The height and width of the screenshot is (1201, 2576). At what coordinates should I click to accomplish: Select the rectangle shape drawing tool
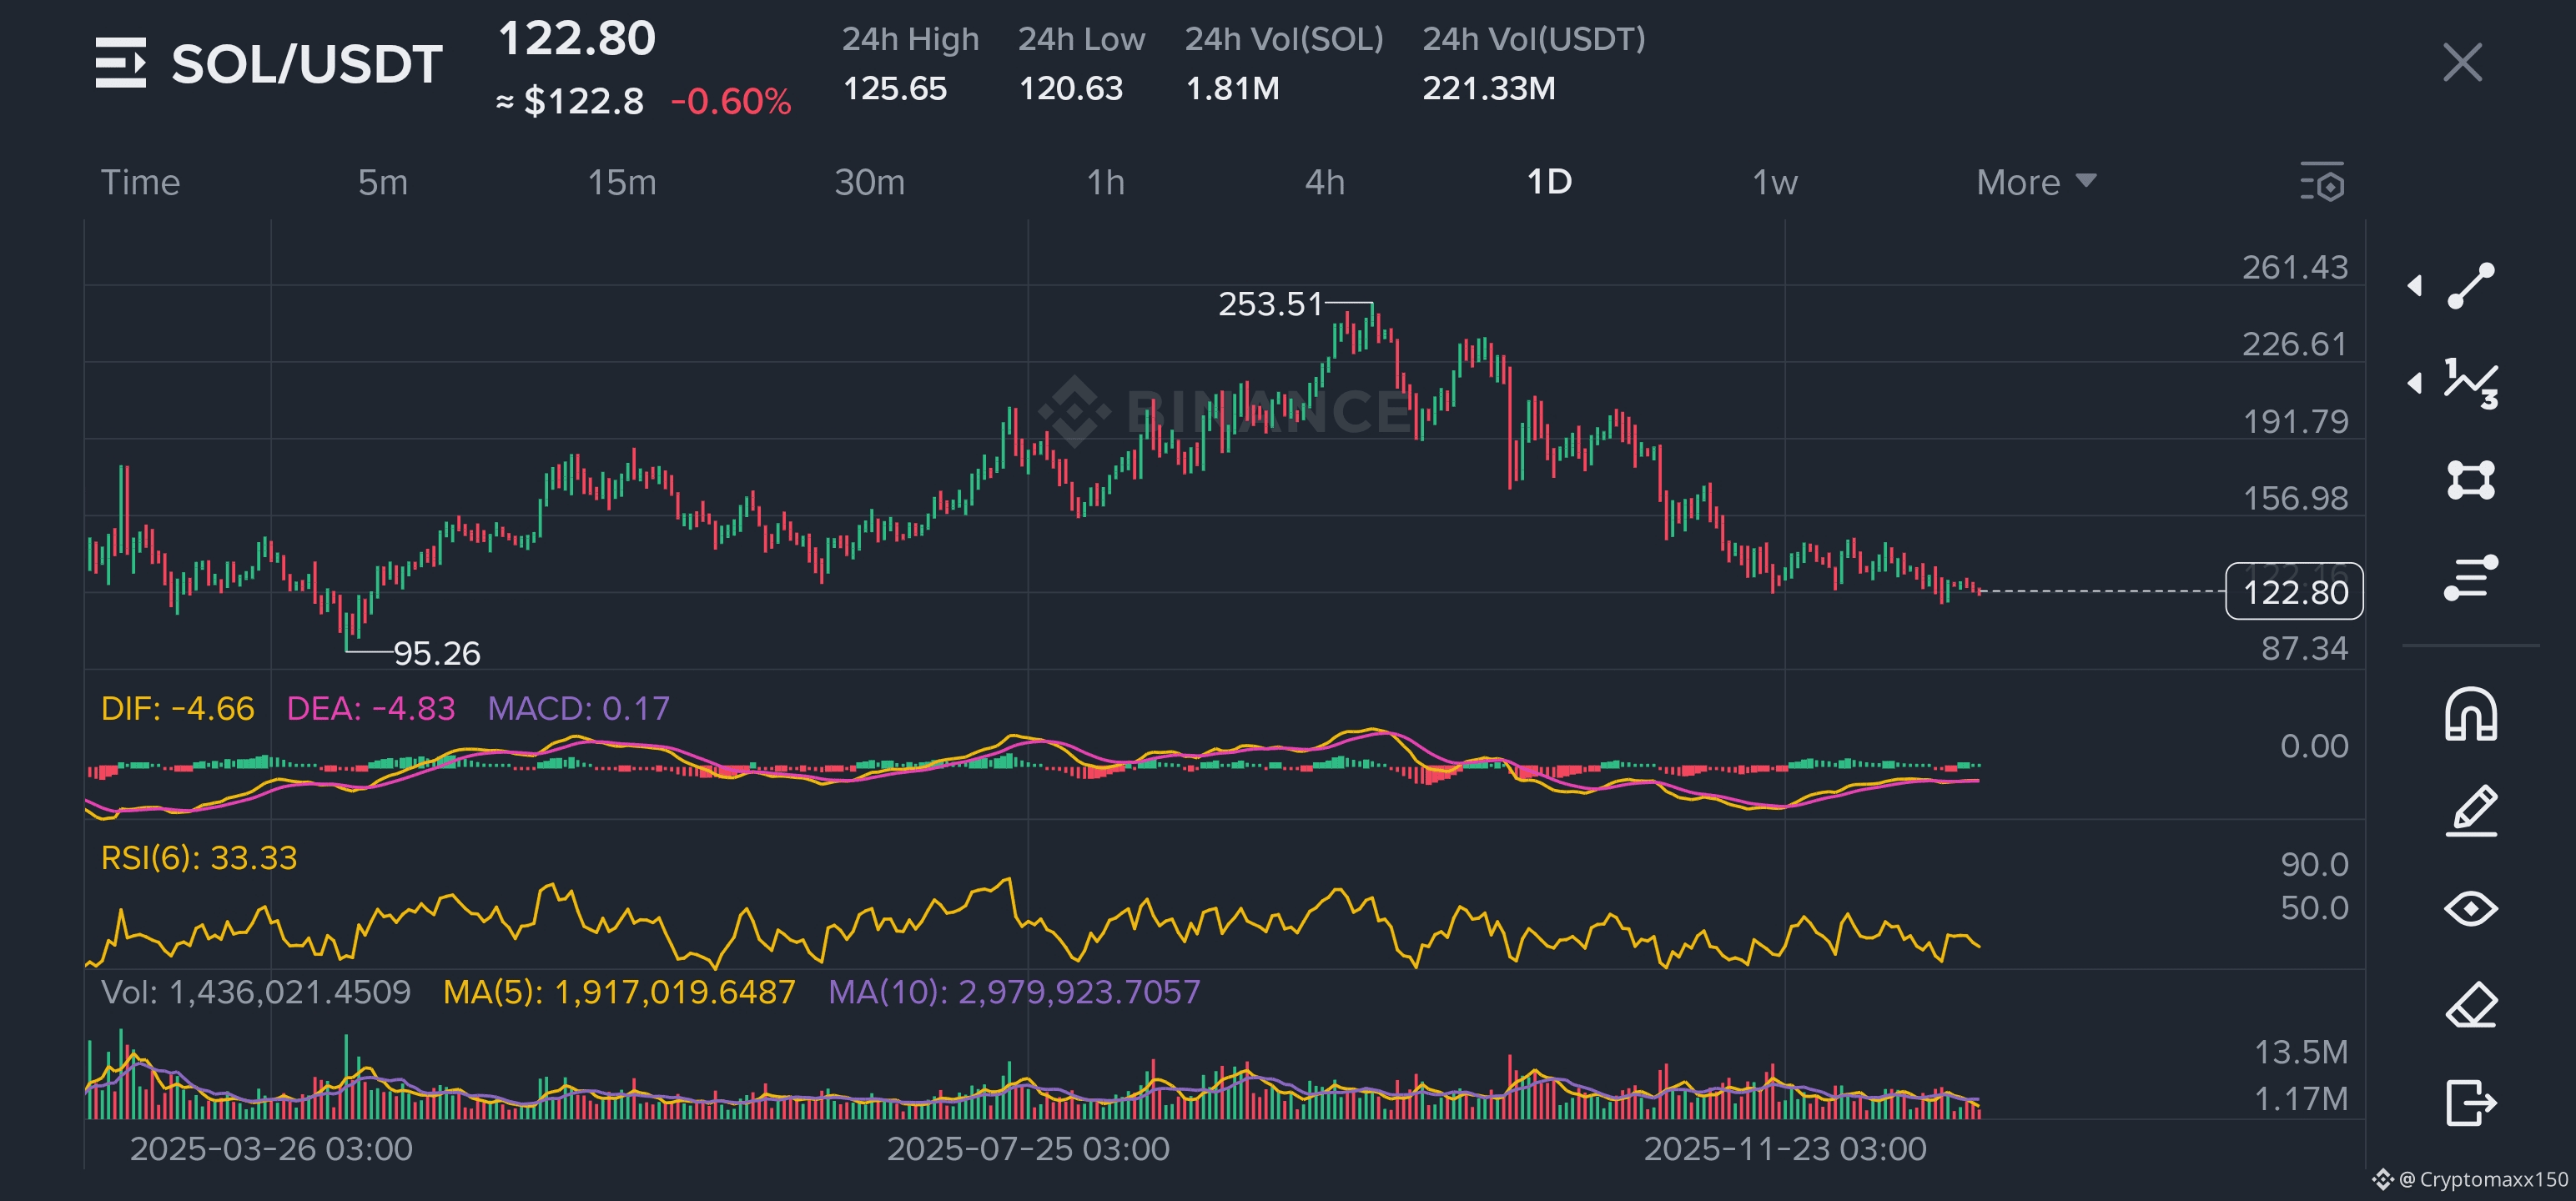click(x=2470, y=480)
